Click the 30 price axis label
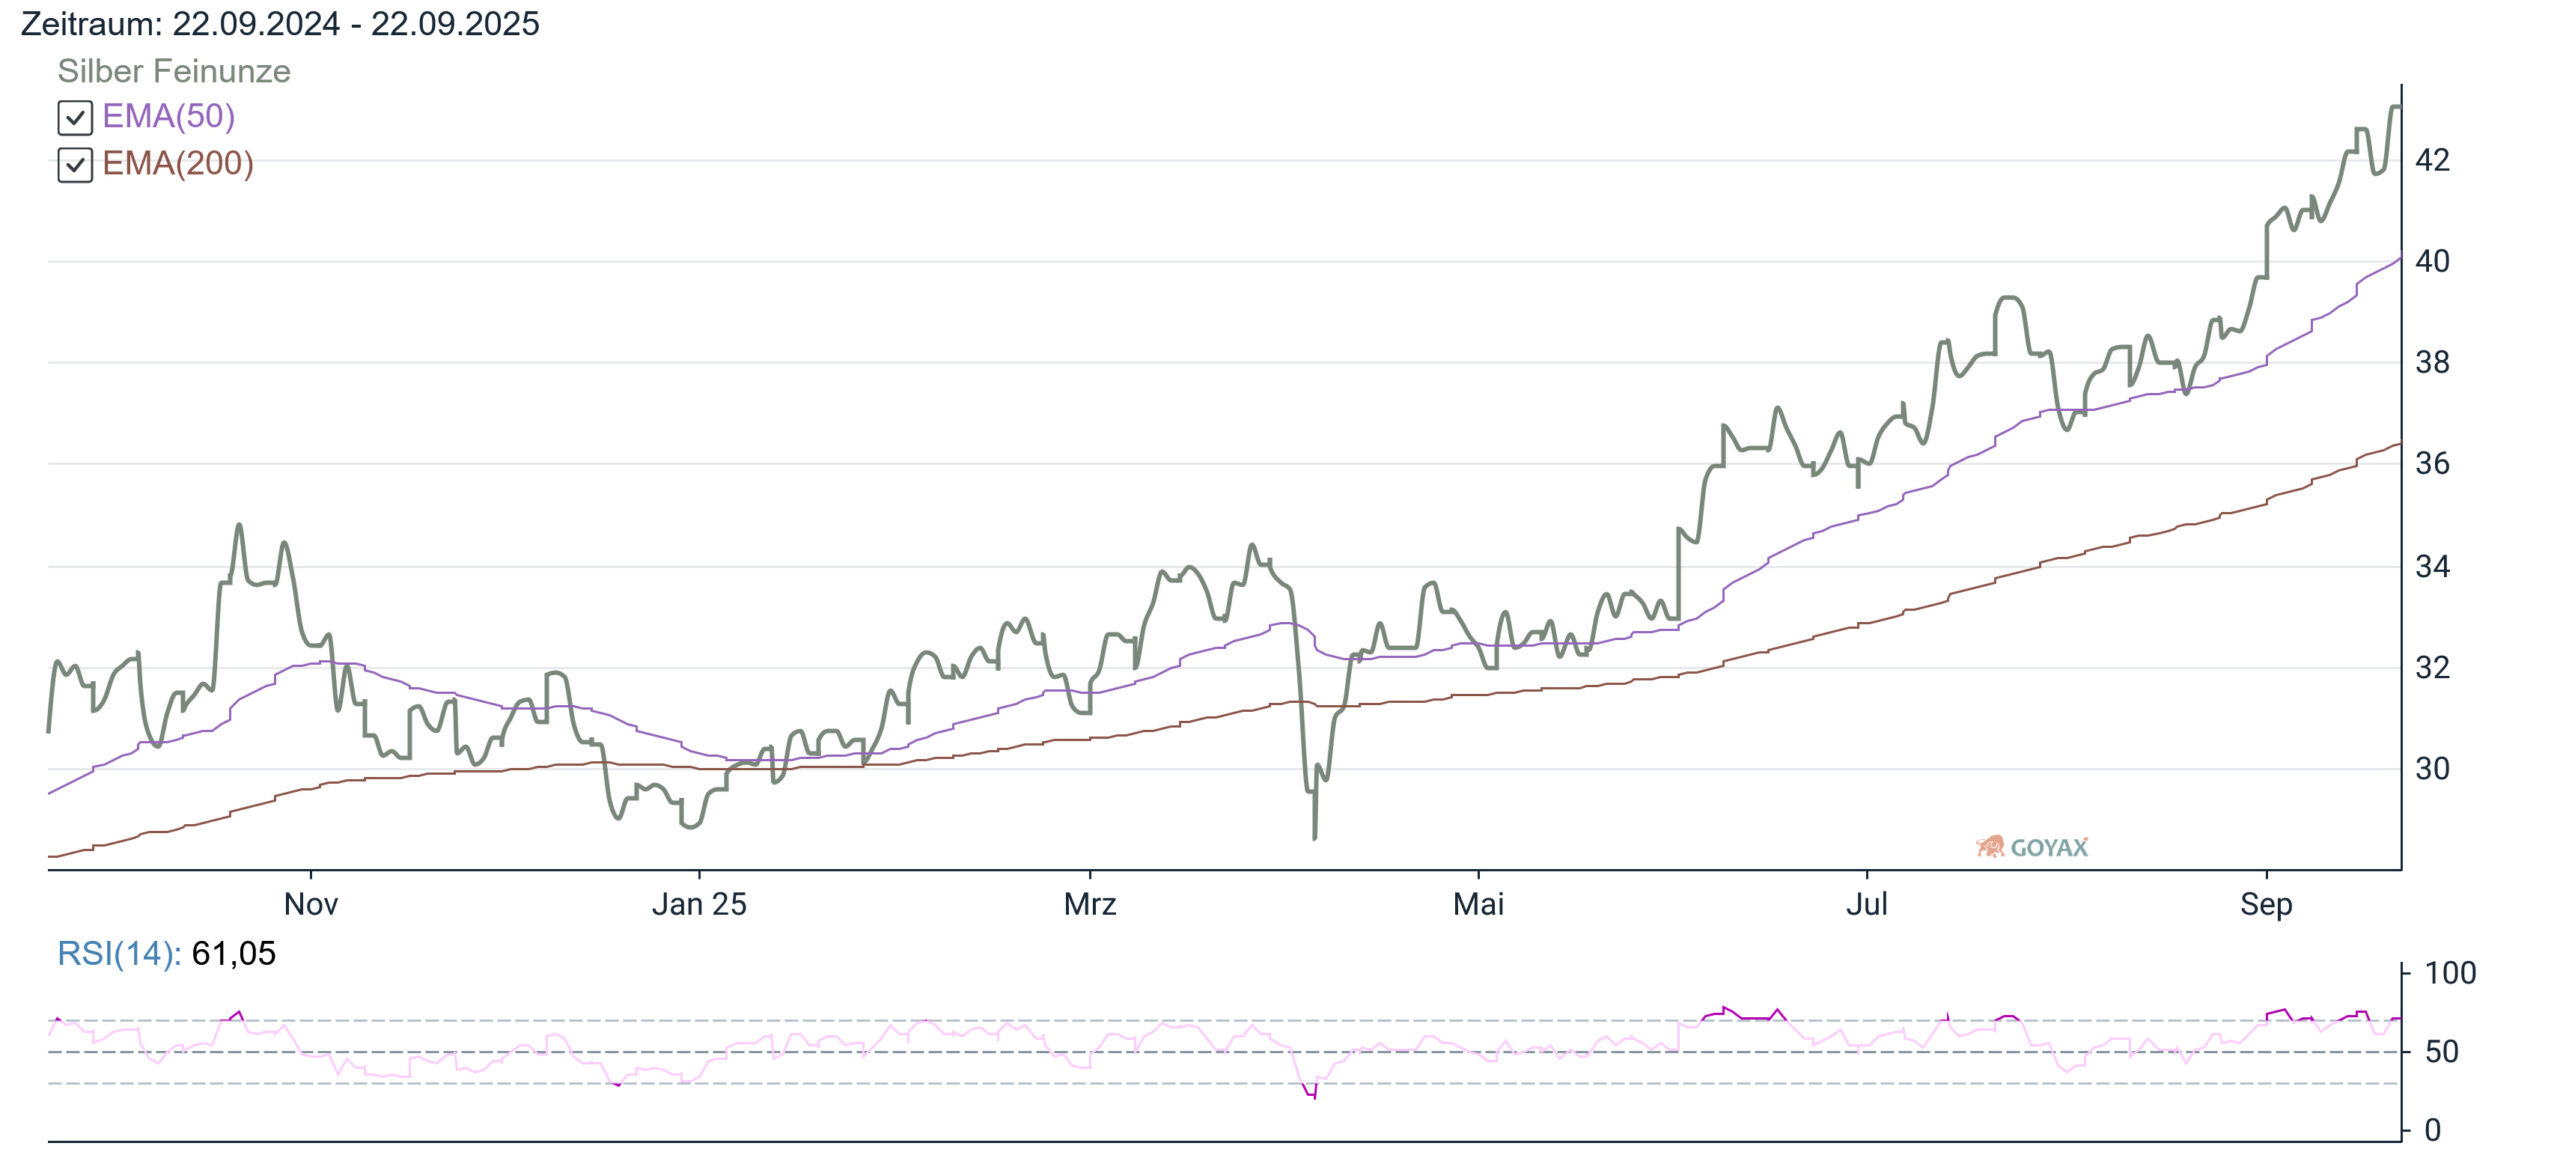2560x1152 pixels. pos(2432,769)
